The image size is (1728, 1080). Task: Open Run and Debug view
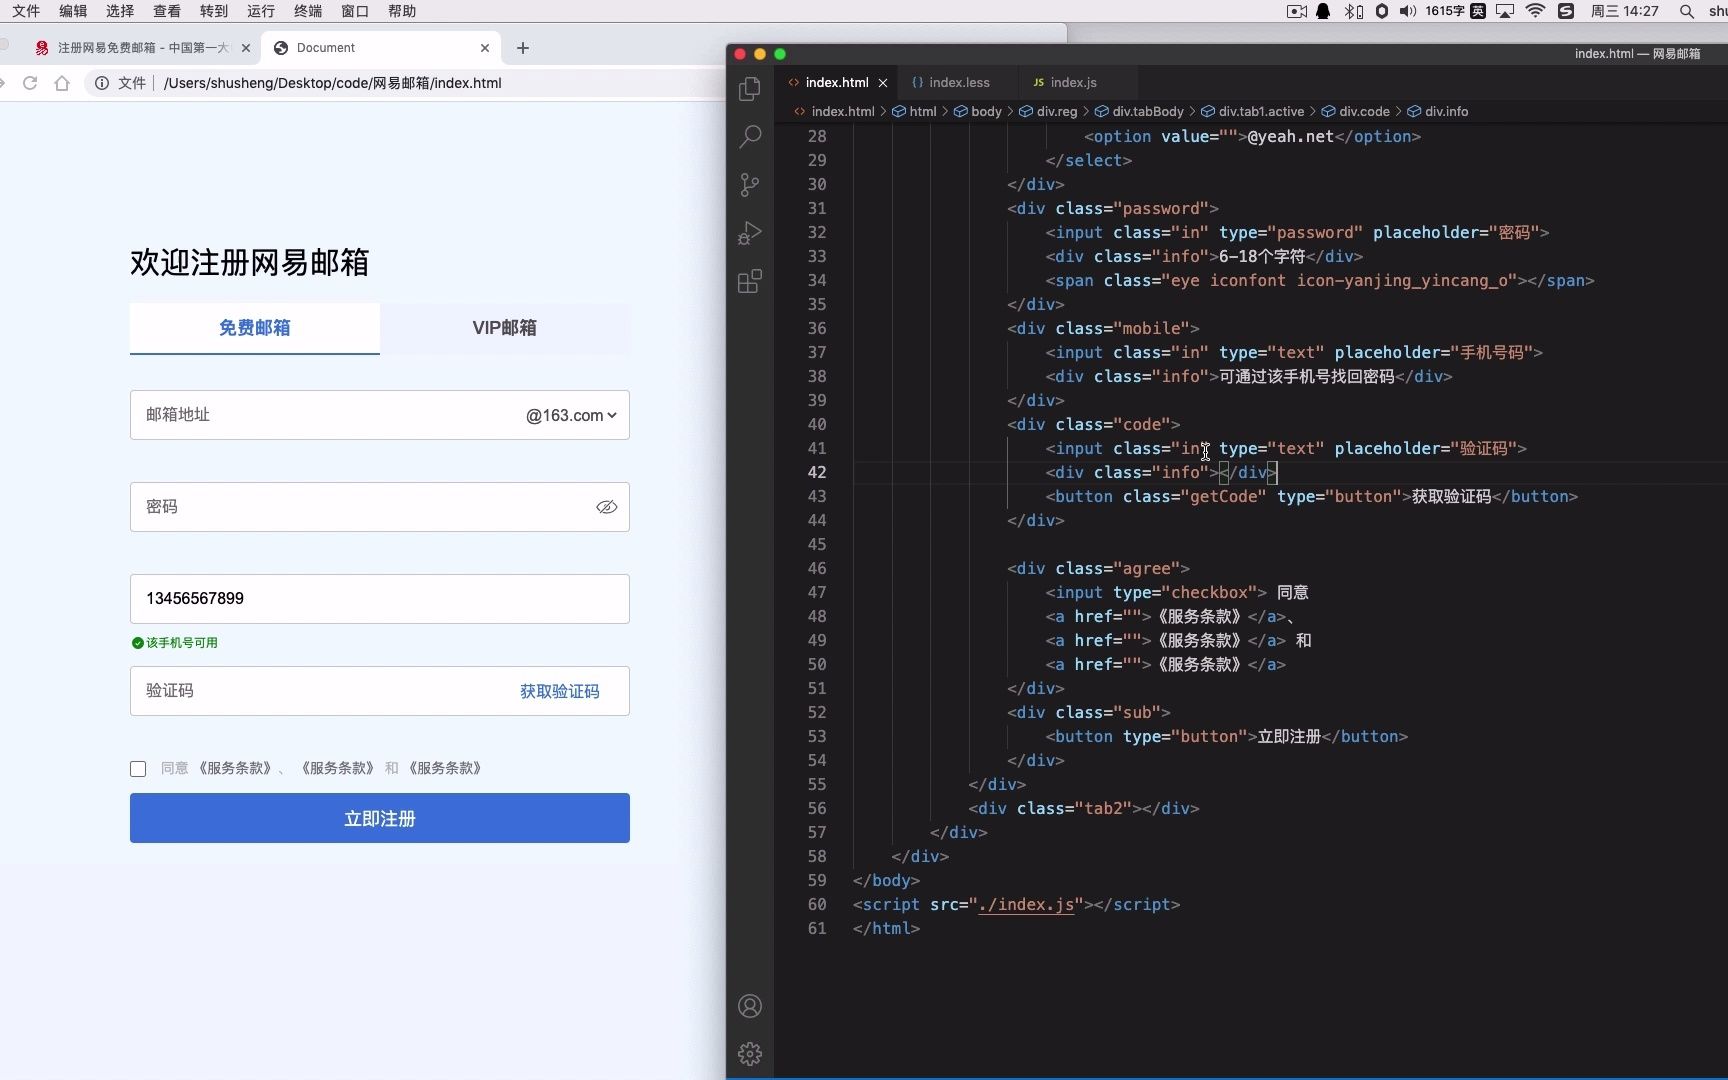[749, 232]
